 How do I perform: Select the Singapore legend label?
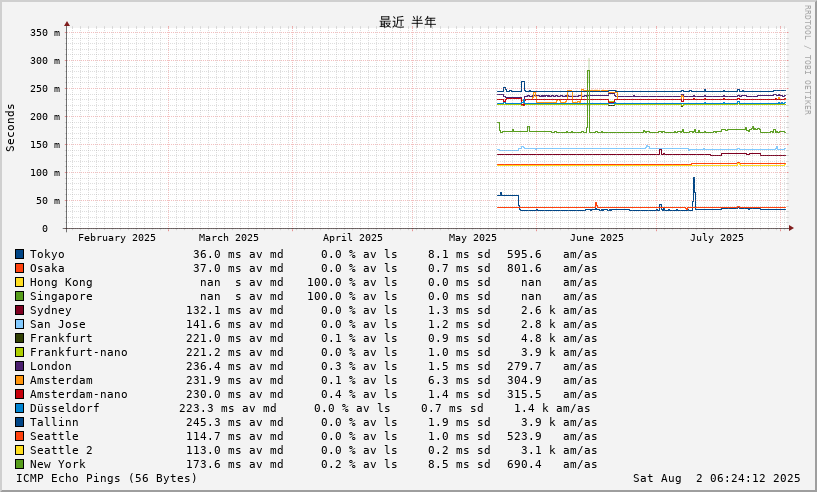pos(61,297)
